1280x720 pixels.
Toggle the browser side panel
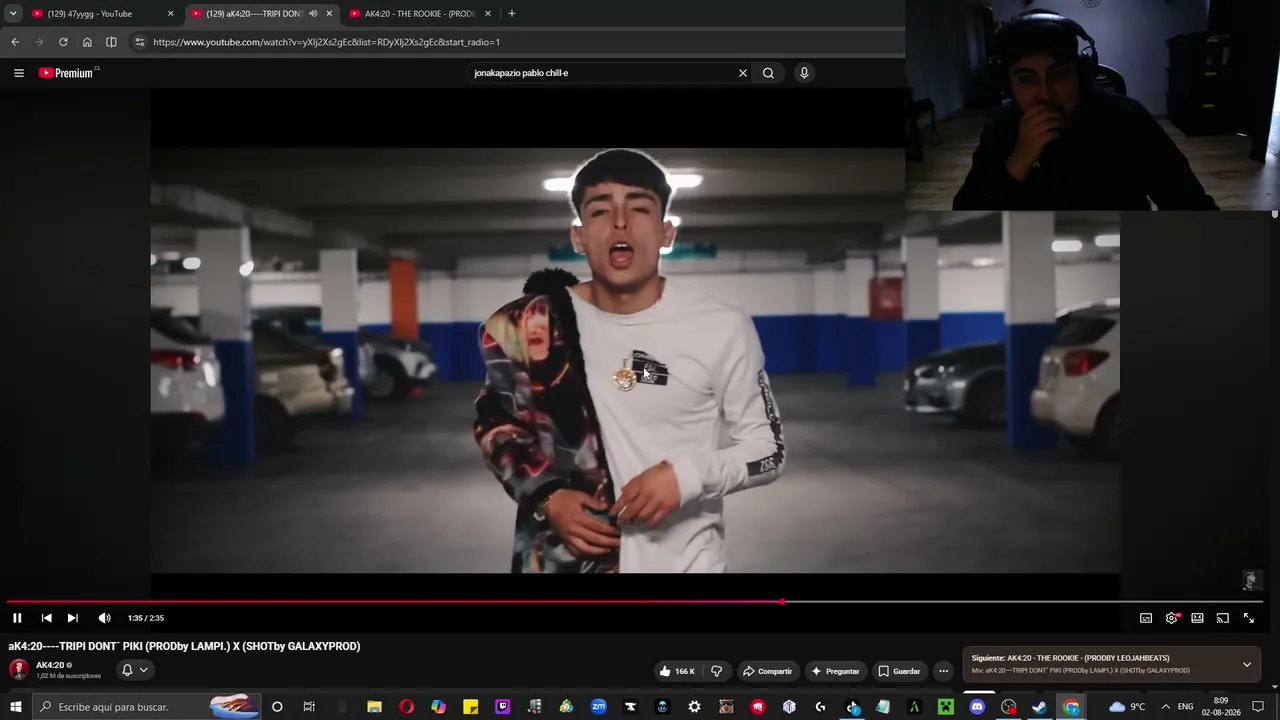[x=111, y=42]
